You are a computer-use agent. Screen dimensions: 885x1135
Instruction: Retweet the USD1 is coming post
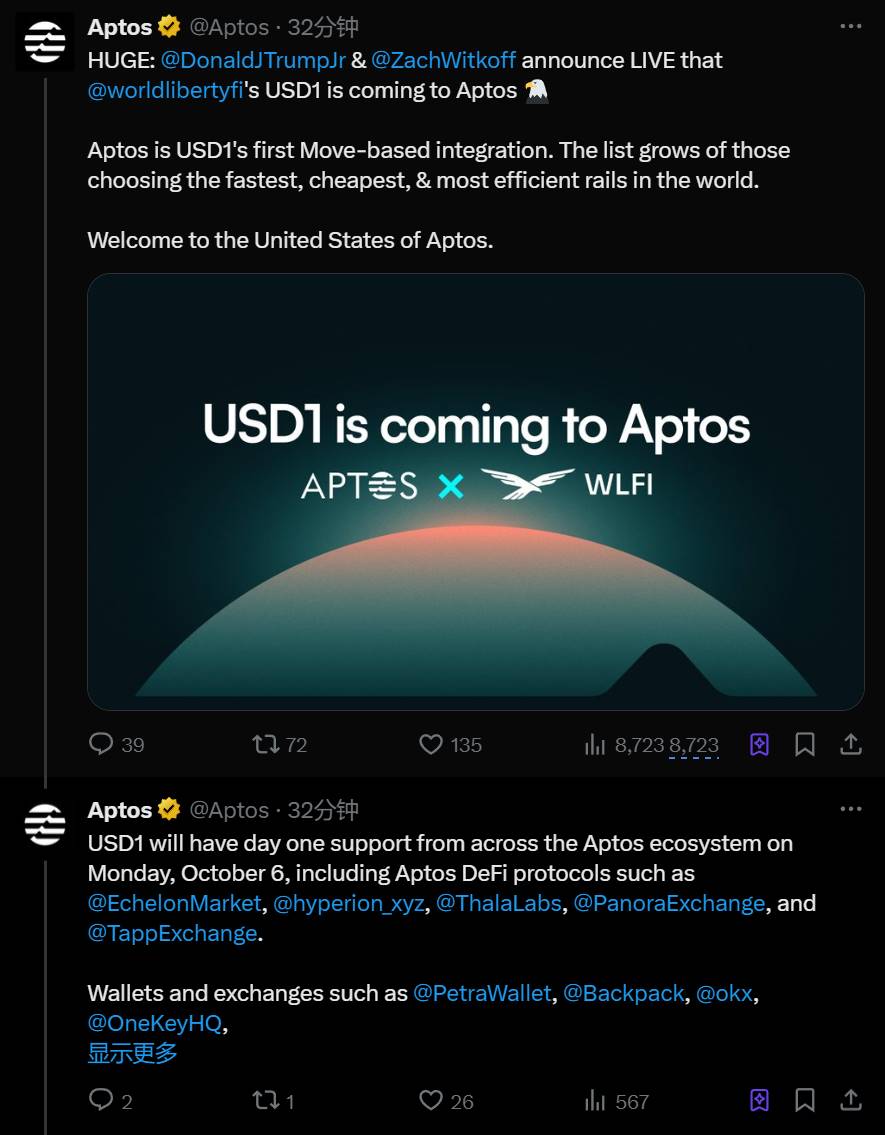coord(265,744)
